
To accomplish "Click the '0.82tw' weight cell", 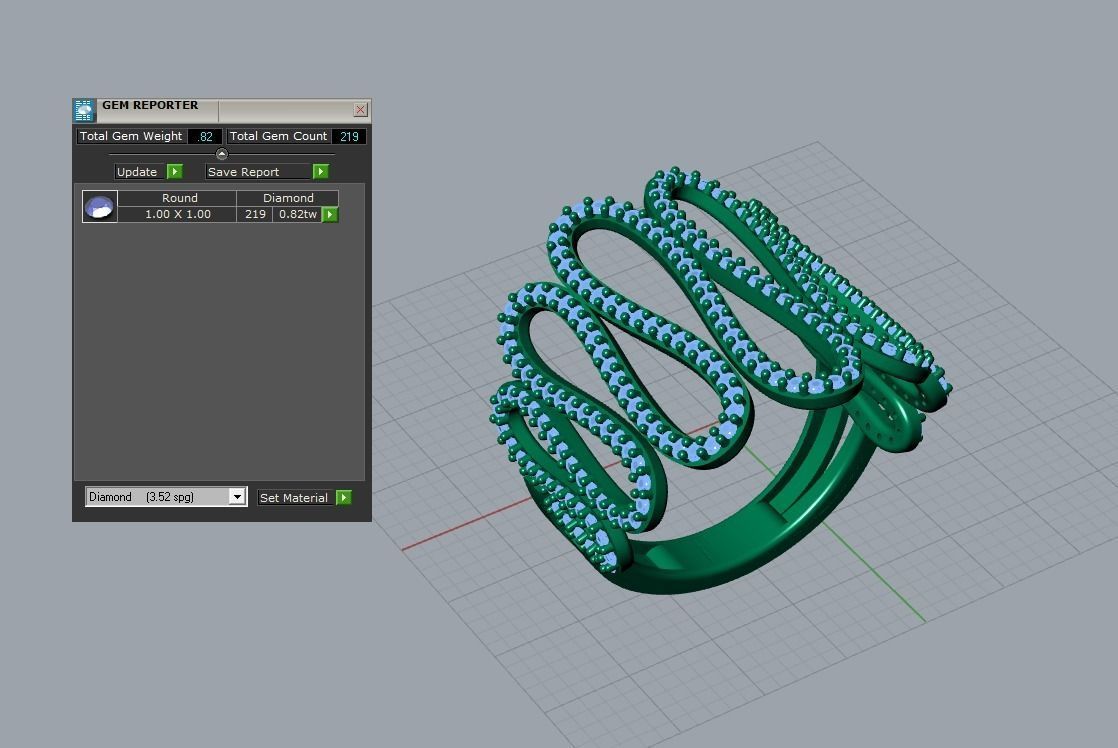I will [297, 214].
